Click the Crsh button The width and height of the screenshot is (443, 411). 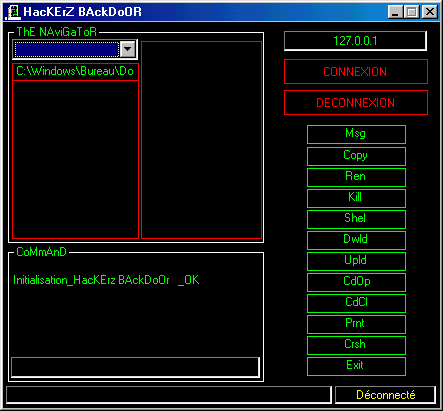tap(356, 345)
